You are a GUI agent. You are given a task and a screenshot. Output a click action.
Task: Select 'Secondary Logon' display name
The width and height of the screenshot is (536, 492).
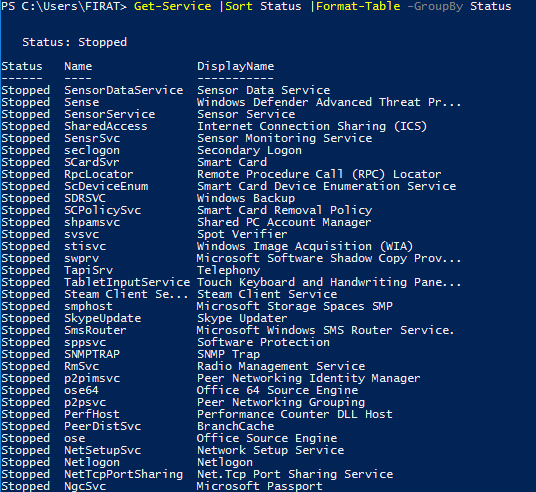250,150
